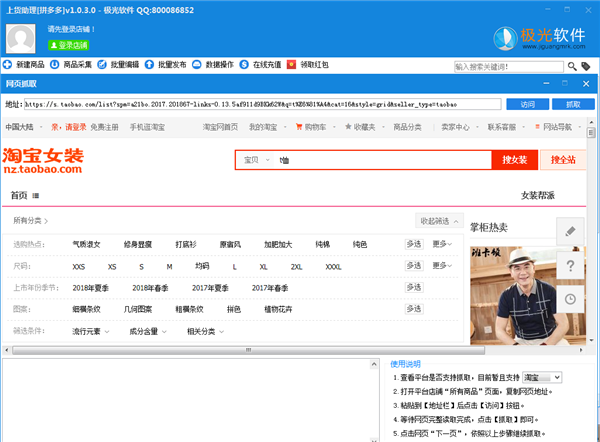Toggle 多选 in 选购热点 row
This screenshot has width=600, height=442.
tap(414, 244)
